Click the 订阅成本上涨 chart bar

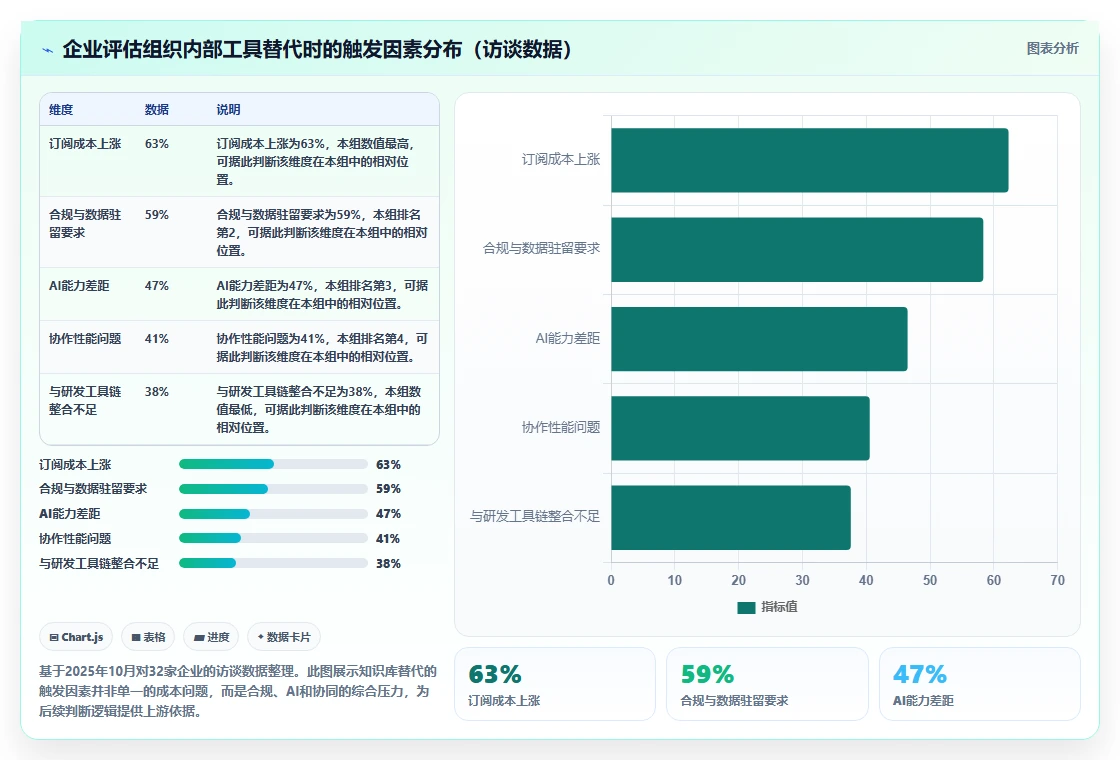[809, 160]
